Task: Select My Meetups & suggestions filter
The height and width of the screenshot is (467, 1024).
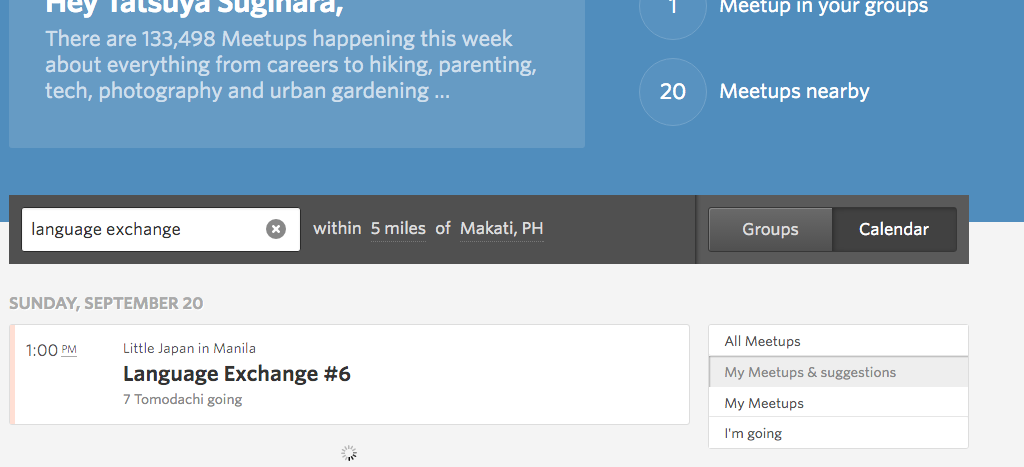Action: point(839,372)
